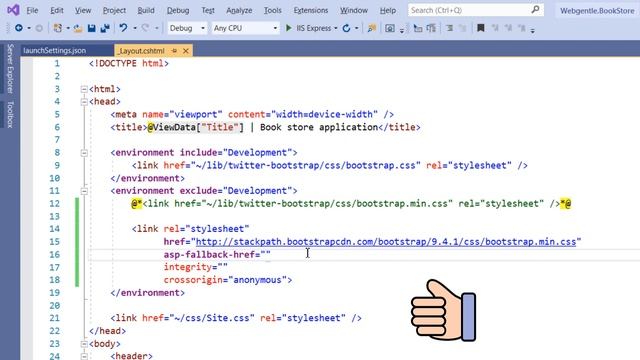Open the Toolbox side panel
This screenshot has height=360, width=640.
coord(10,115)
